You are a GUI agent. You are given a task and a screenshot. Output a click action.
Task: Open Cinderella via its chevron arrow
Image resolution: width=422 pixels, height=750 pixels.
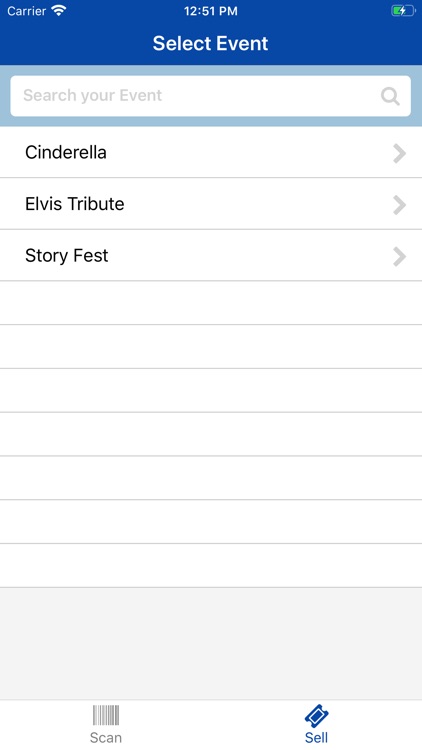click(x=400, y=154)
